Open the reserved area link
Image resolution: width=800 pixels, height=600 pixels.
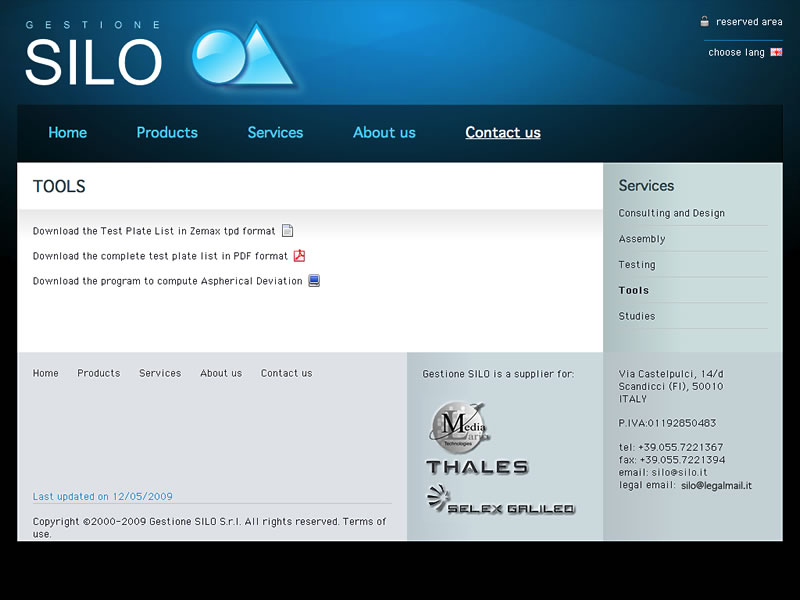point(749,22)
